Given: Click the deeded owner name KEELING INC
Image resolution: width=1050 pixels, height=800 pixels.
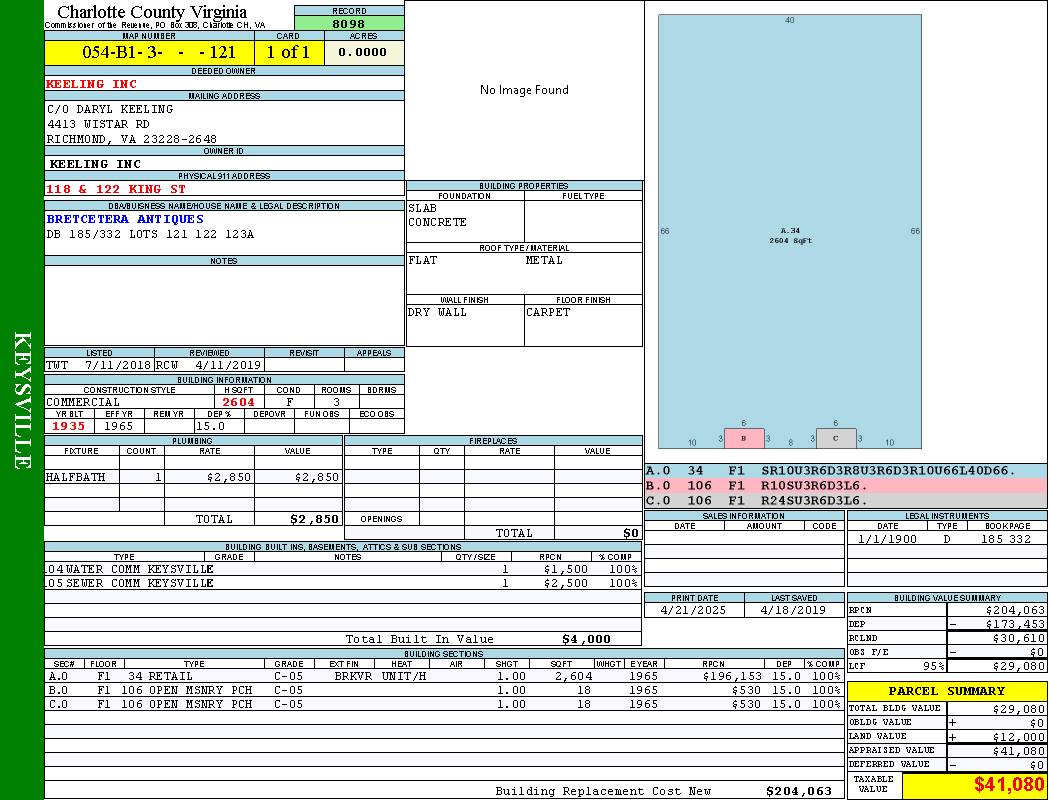Looking at the screenshot, I should point(92,84).
